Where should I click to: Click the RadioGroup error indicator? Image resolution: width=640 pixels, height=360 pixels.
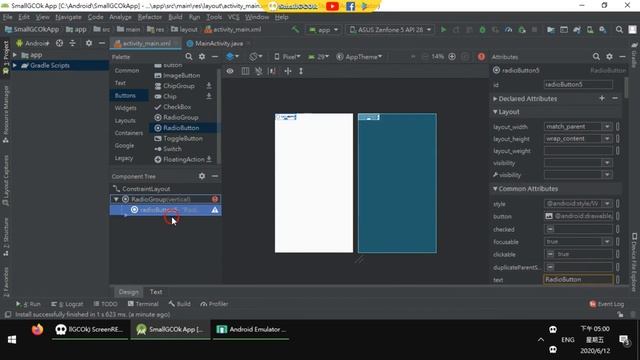coord(215,199)
